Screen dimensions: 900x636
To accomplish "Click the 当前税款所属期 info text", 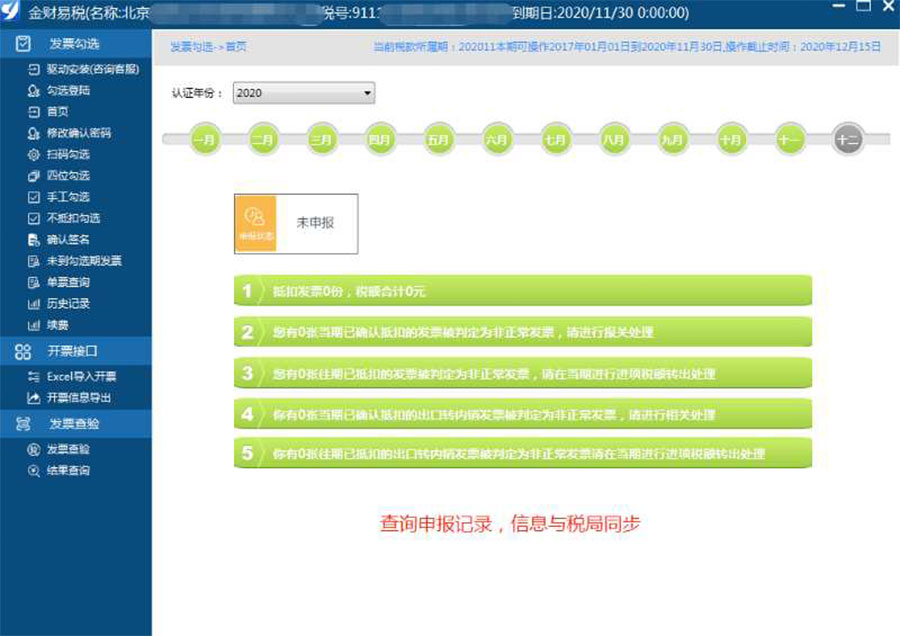I will coord(627,46).
